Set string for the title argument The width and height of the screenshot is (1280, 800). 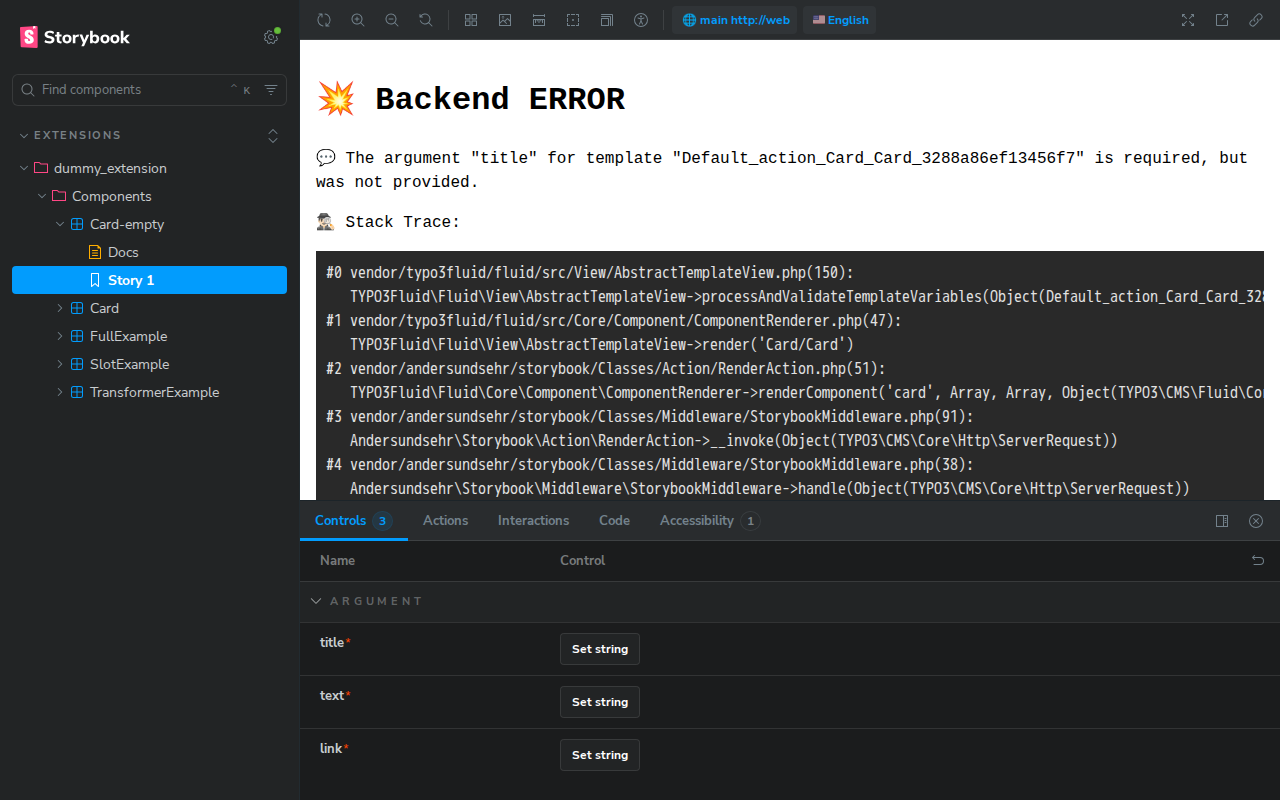pyautogui.click(x=600, y=649)
